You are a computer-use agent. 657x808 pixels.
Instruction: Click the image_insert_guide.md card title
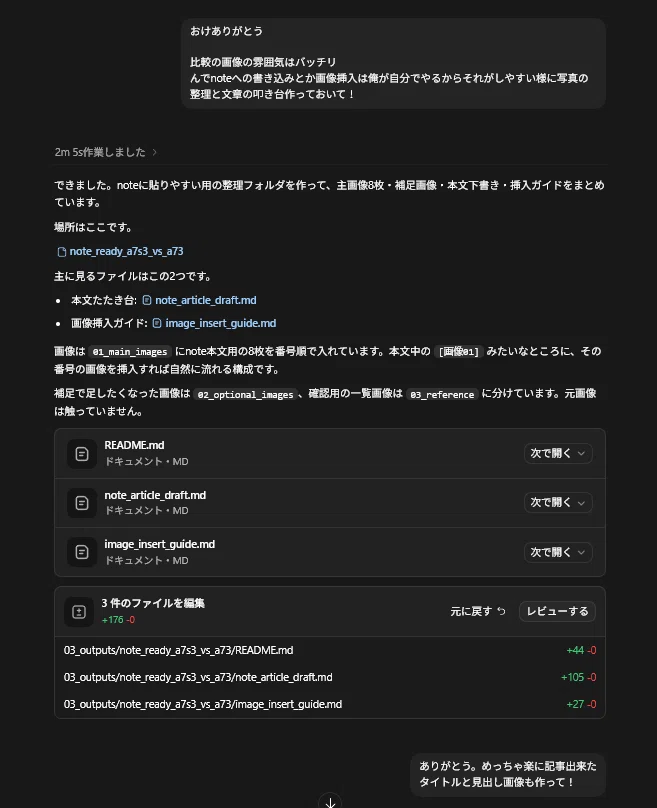point(160,544)
